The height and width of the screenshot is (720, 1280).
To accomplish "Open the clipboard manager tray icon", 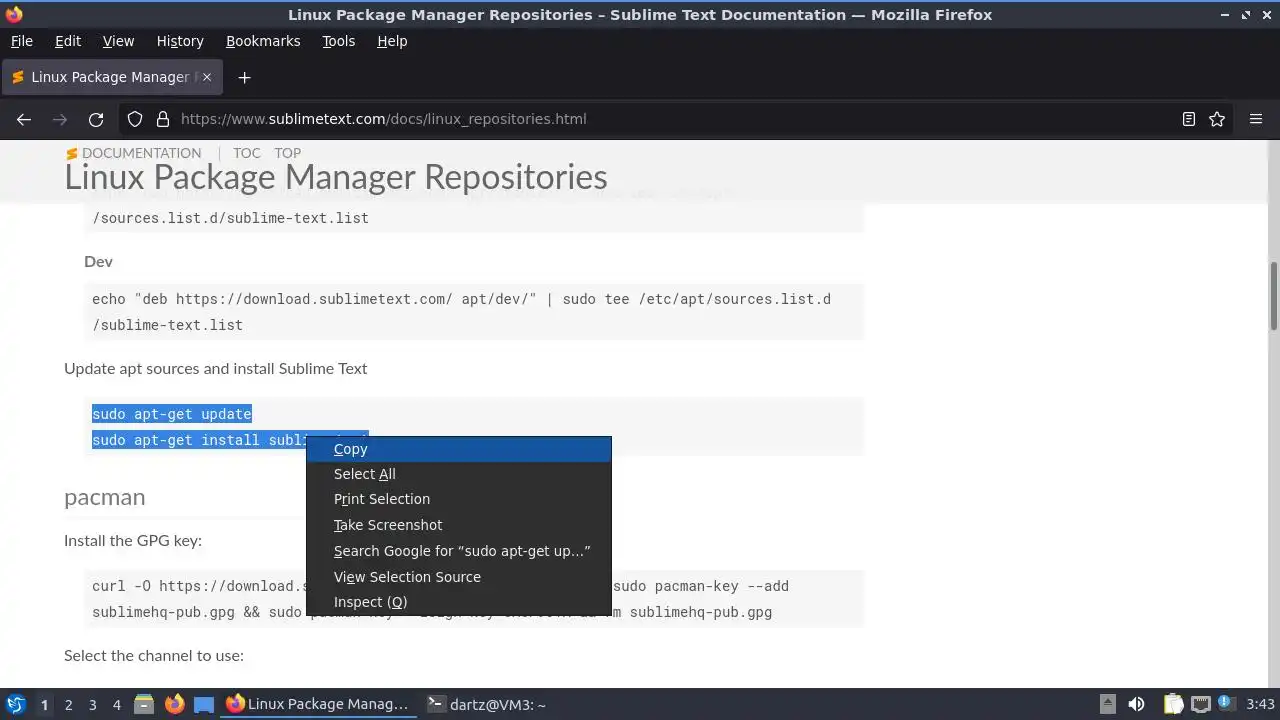I will click(1173, 704).
